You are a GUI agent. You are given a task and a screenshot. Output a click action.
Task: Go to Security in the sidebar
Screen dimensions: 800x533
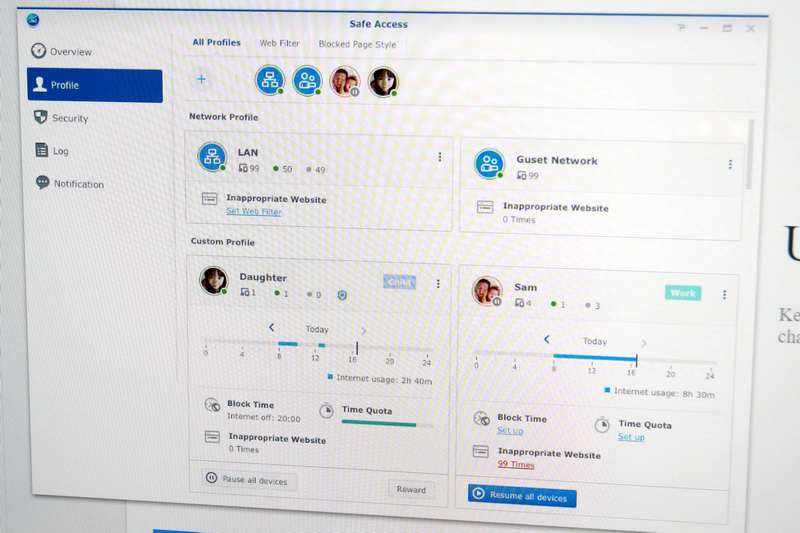click(x=61, y=118)
